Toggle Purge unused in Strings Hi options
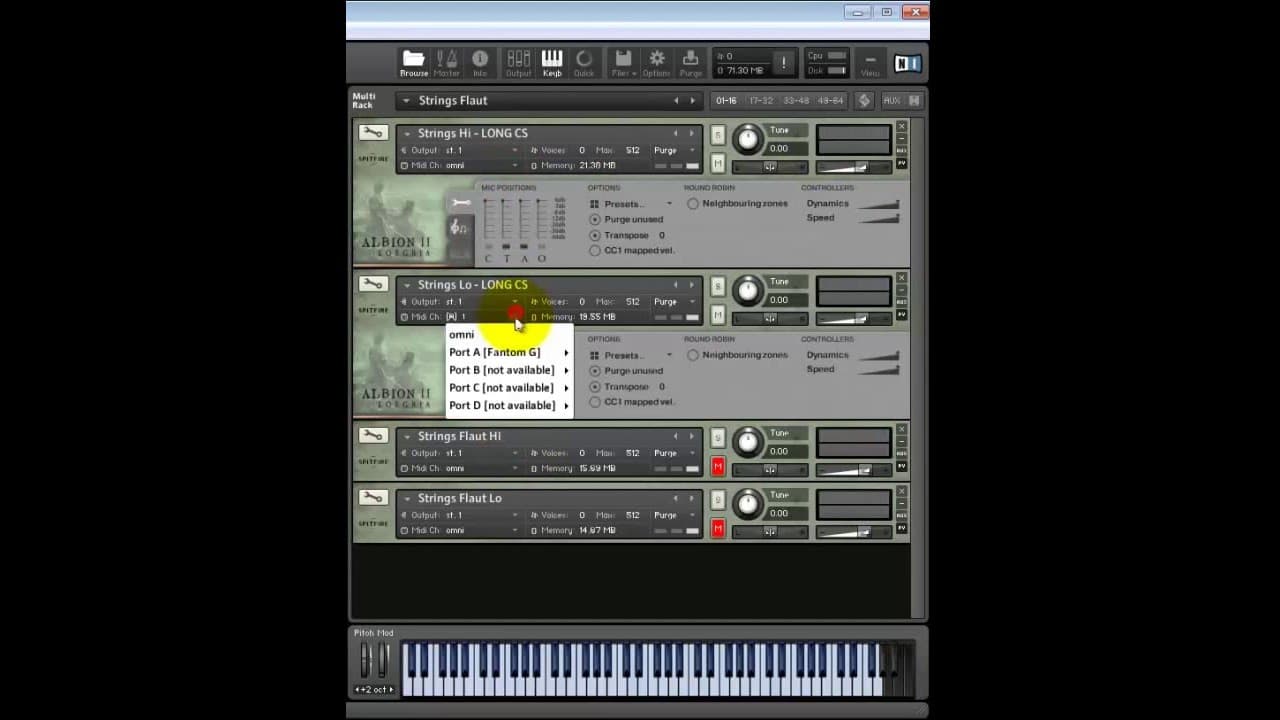 pyautogui.click(x=595, y=219)
